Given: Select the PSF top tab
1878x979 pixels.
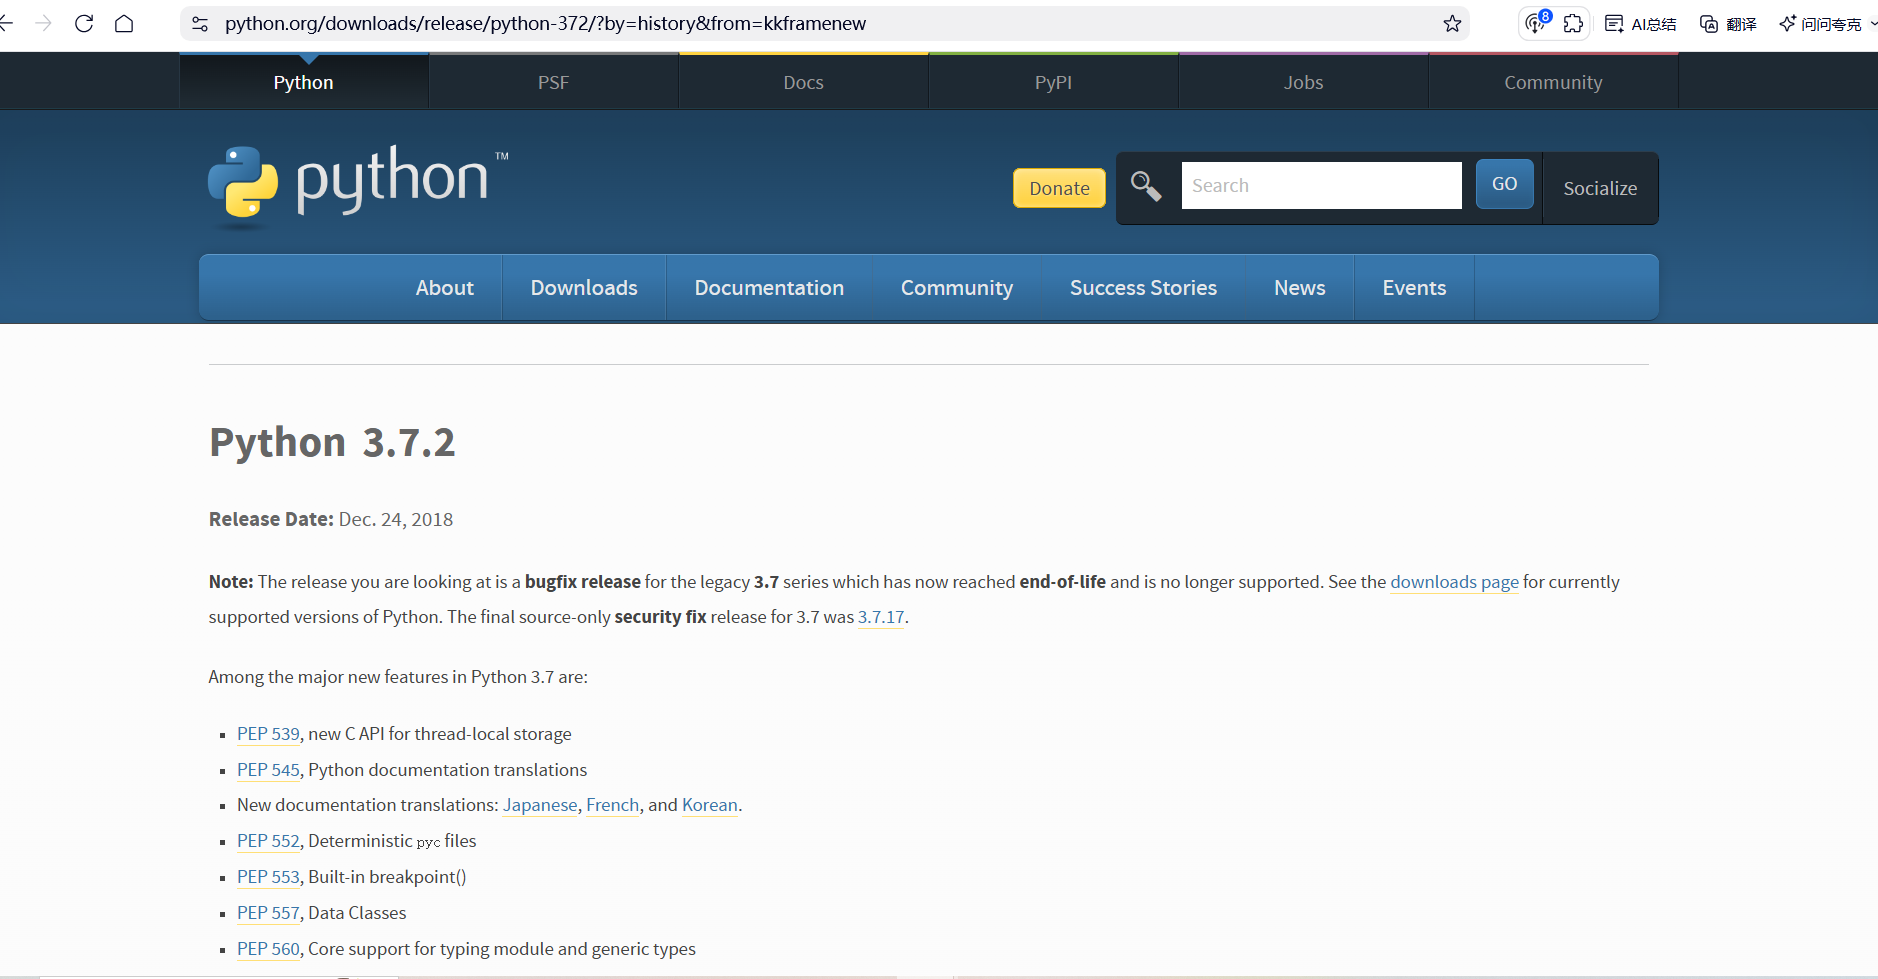Looking at the screenshot, I should click(x=553, y=82).
